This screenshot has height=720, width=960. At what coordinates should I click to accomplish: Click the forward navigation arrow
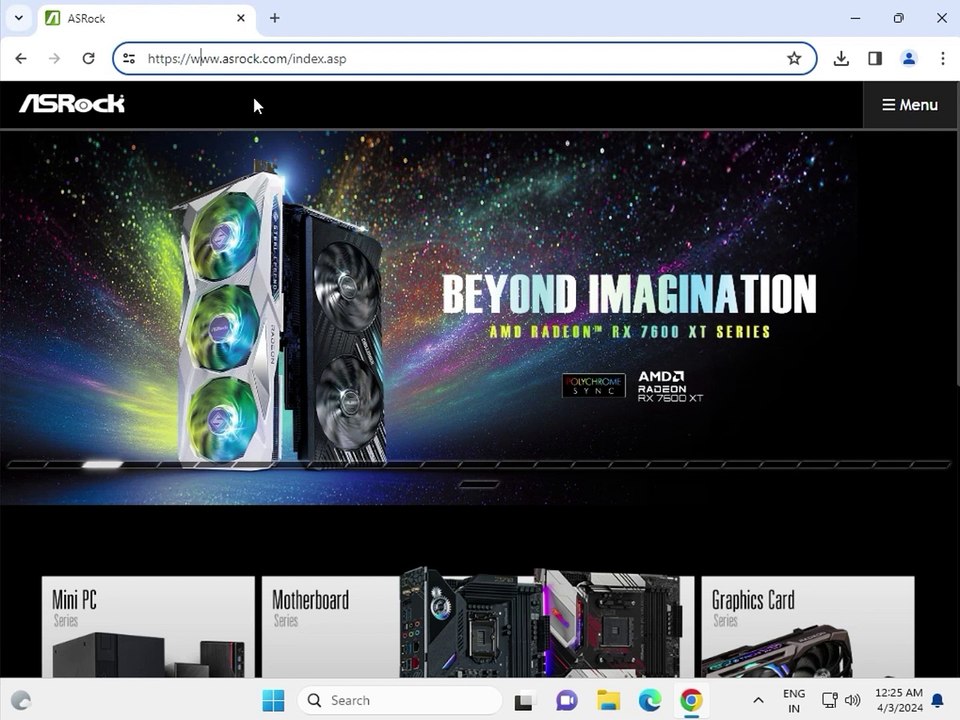[54, 58]
